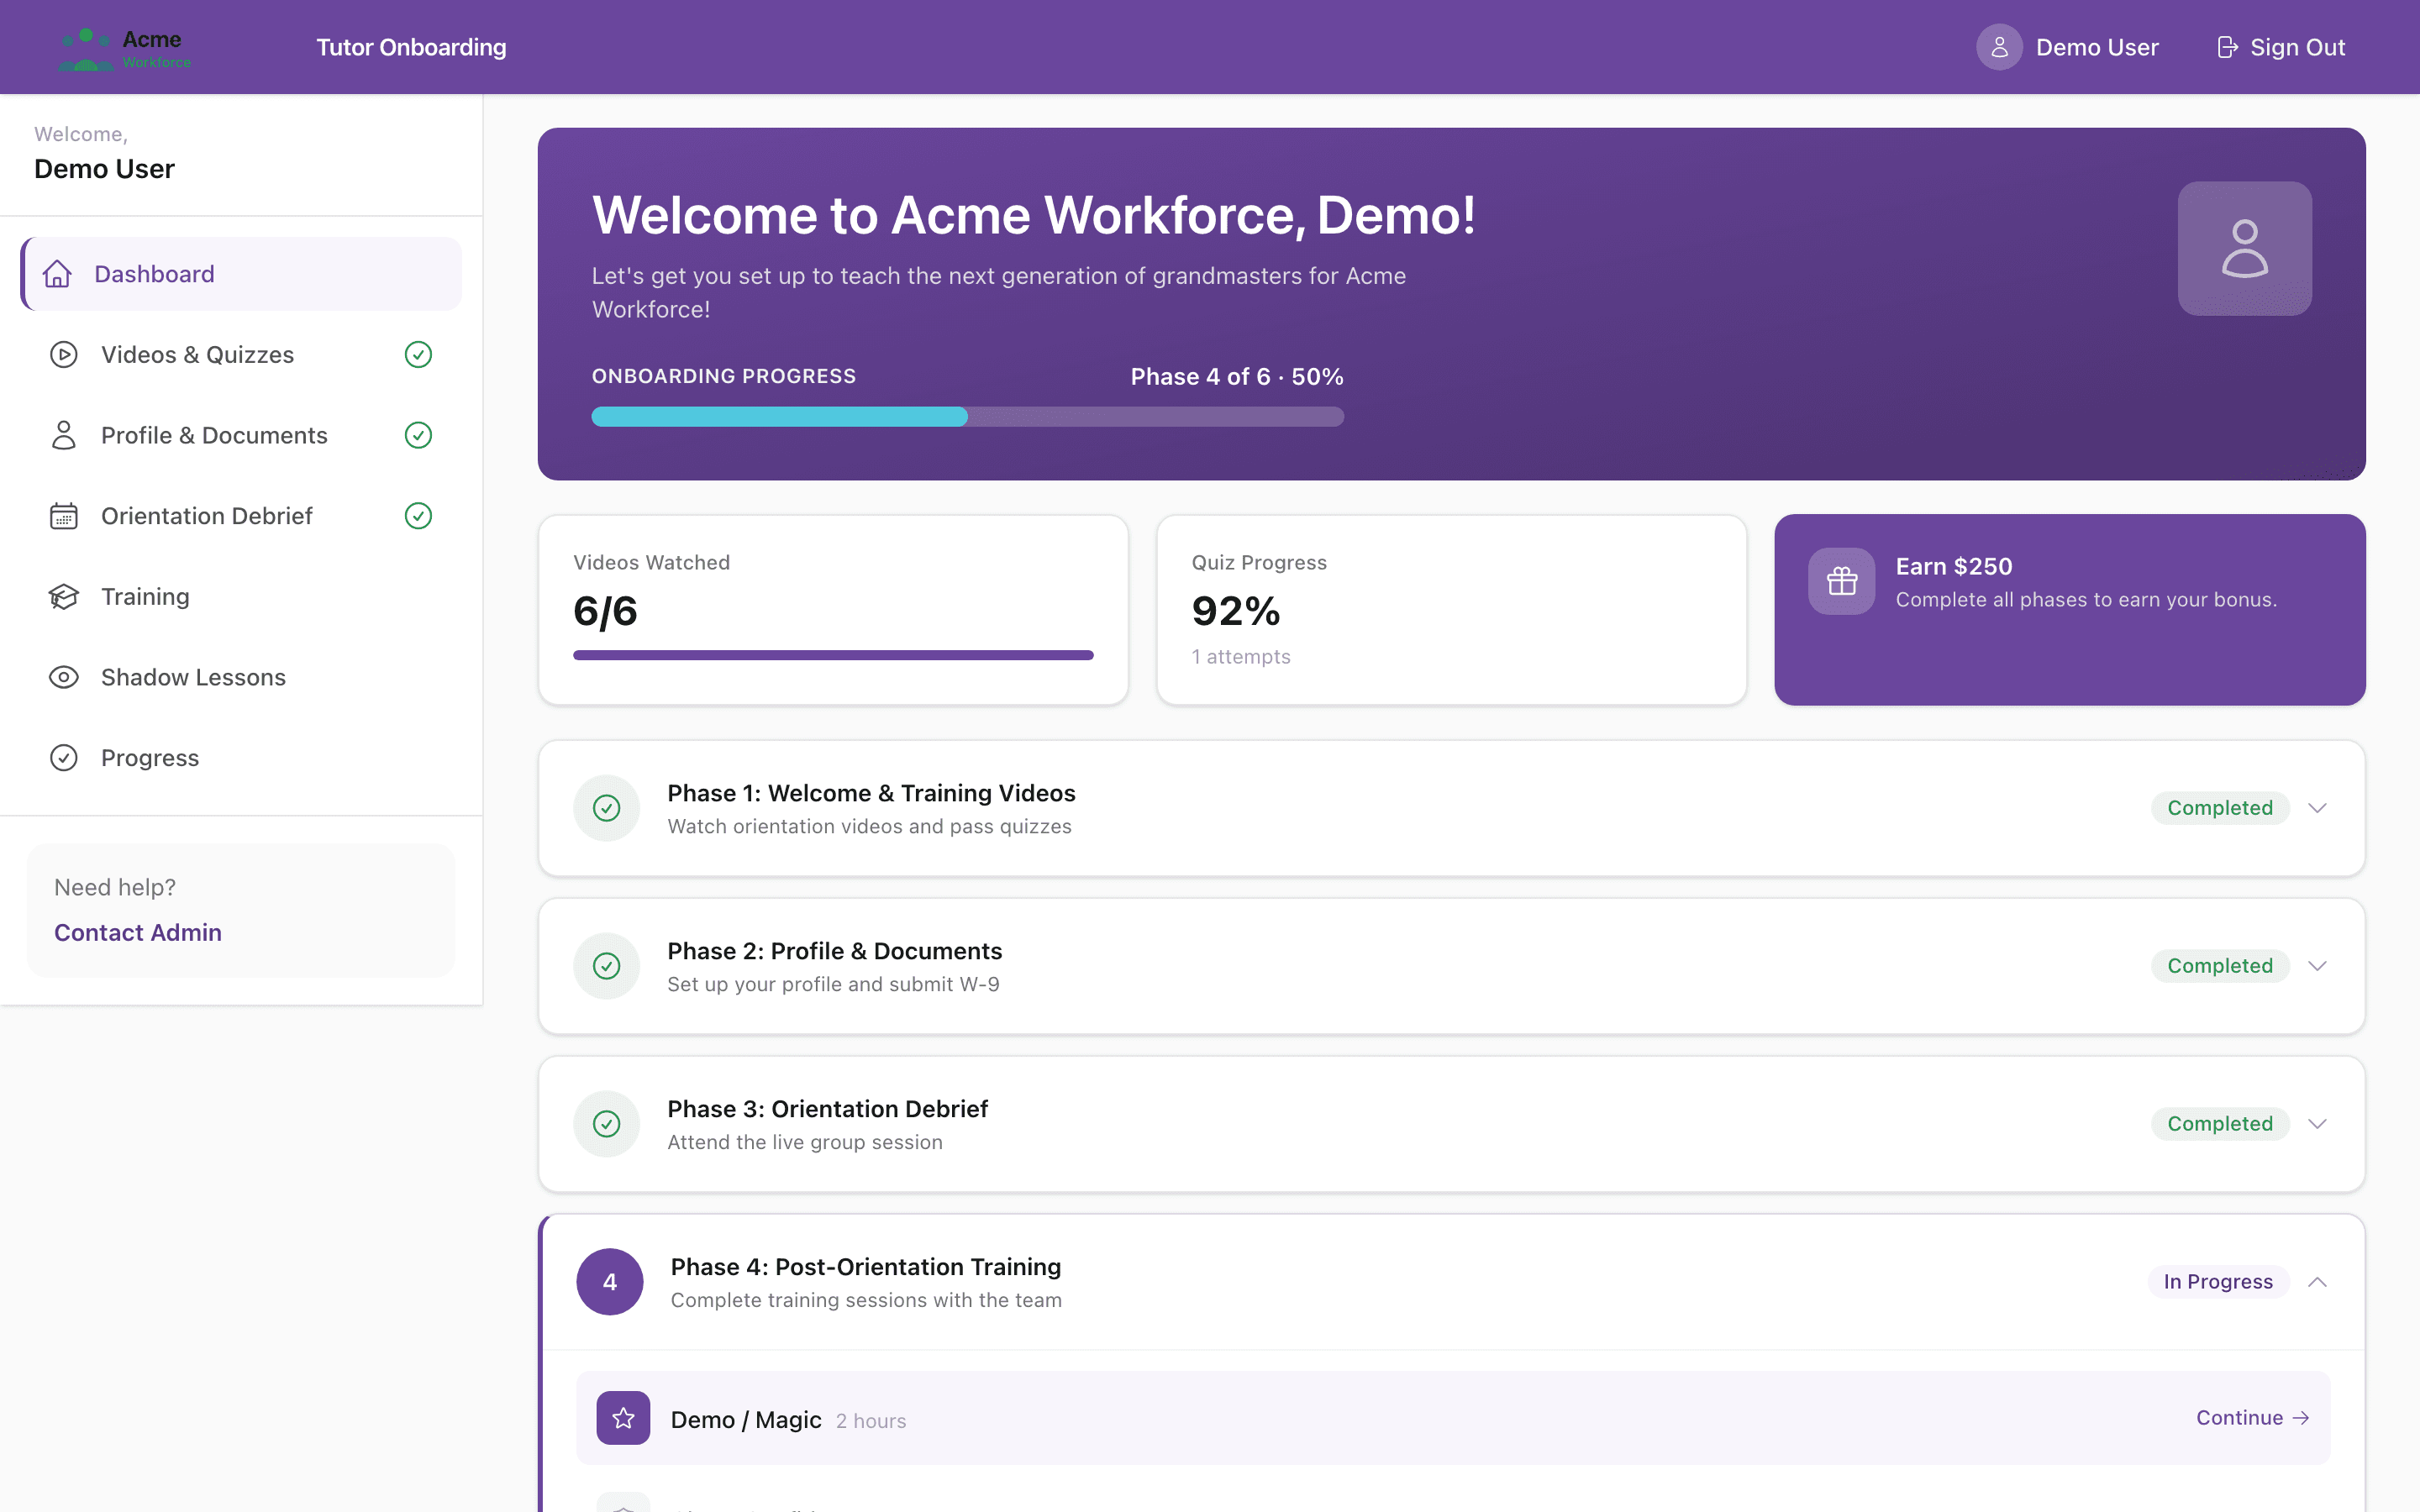
Task: Click the Sign Out button
Action: pos(2281,47)
